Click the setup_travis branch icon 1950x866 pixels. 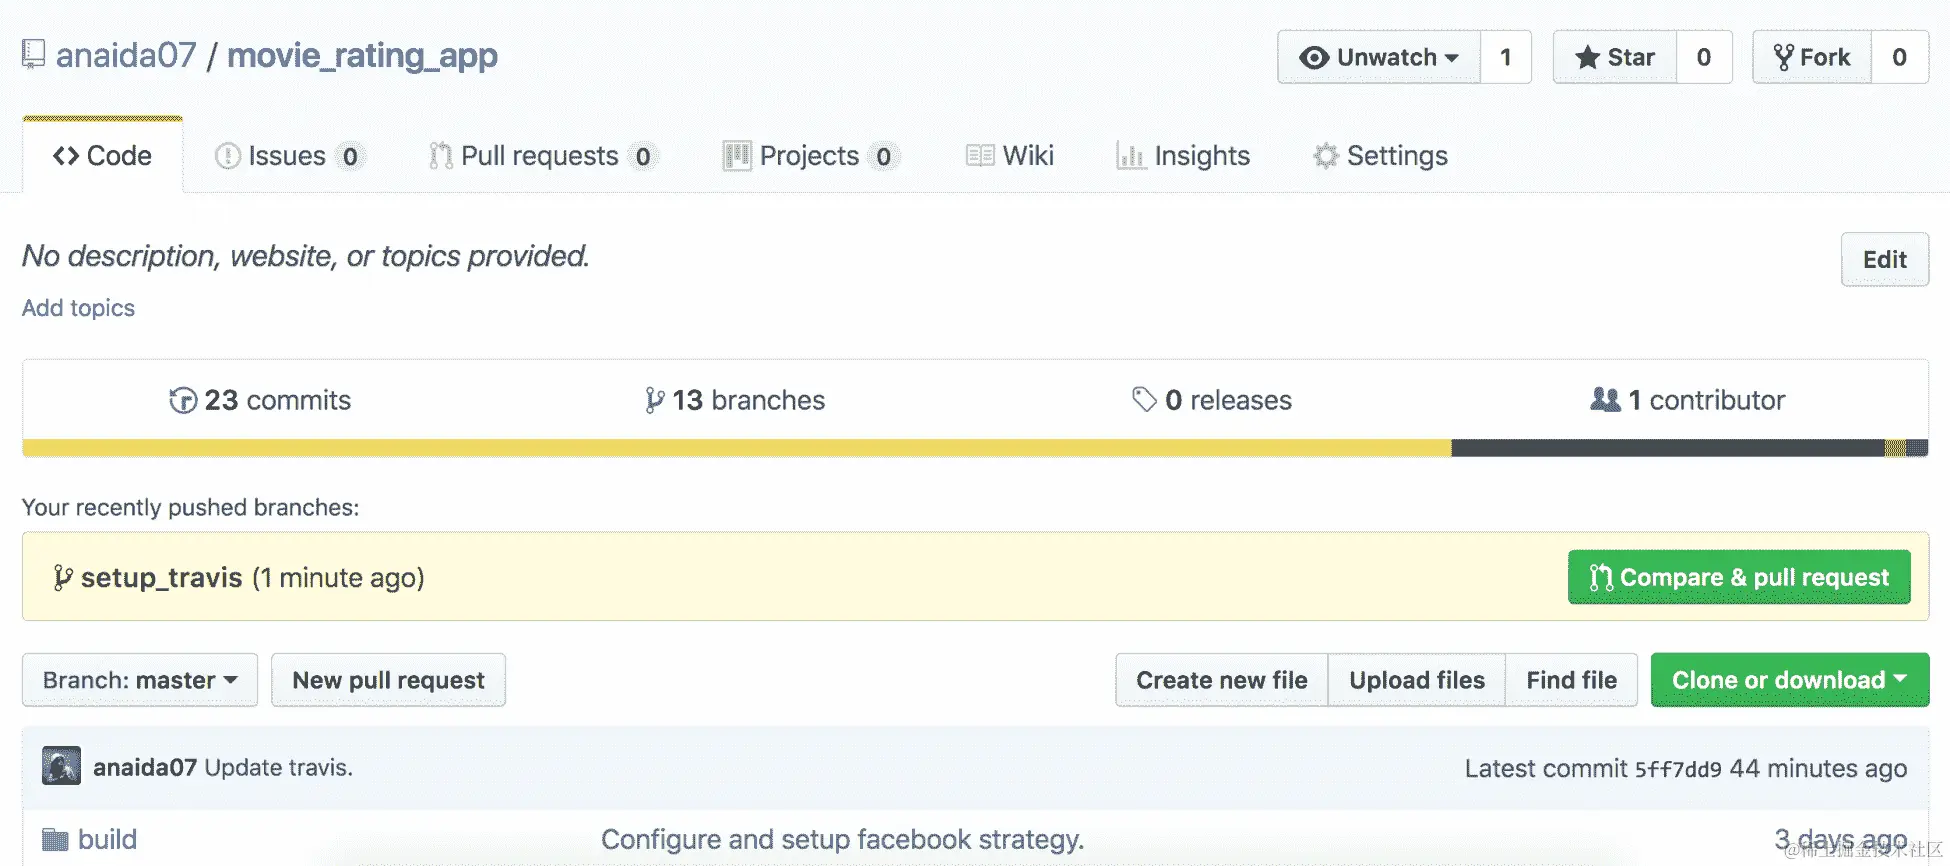(62, 578)
